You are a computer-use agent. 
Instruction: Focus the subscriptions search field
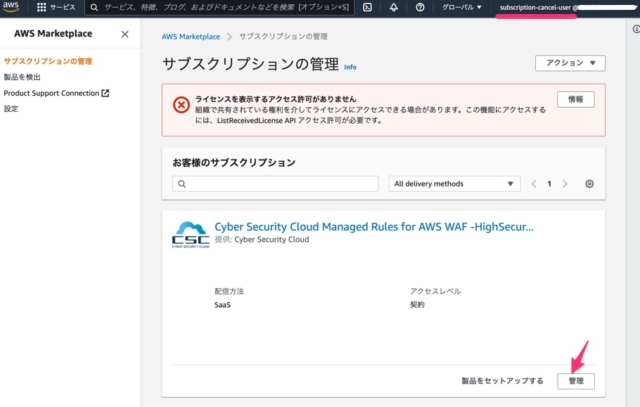[x=275, y=184]
